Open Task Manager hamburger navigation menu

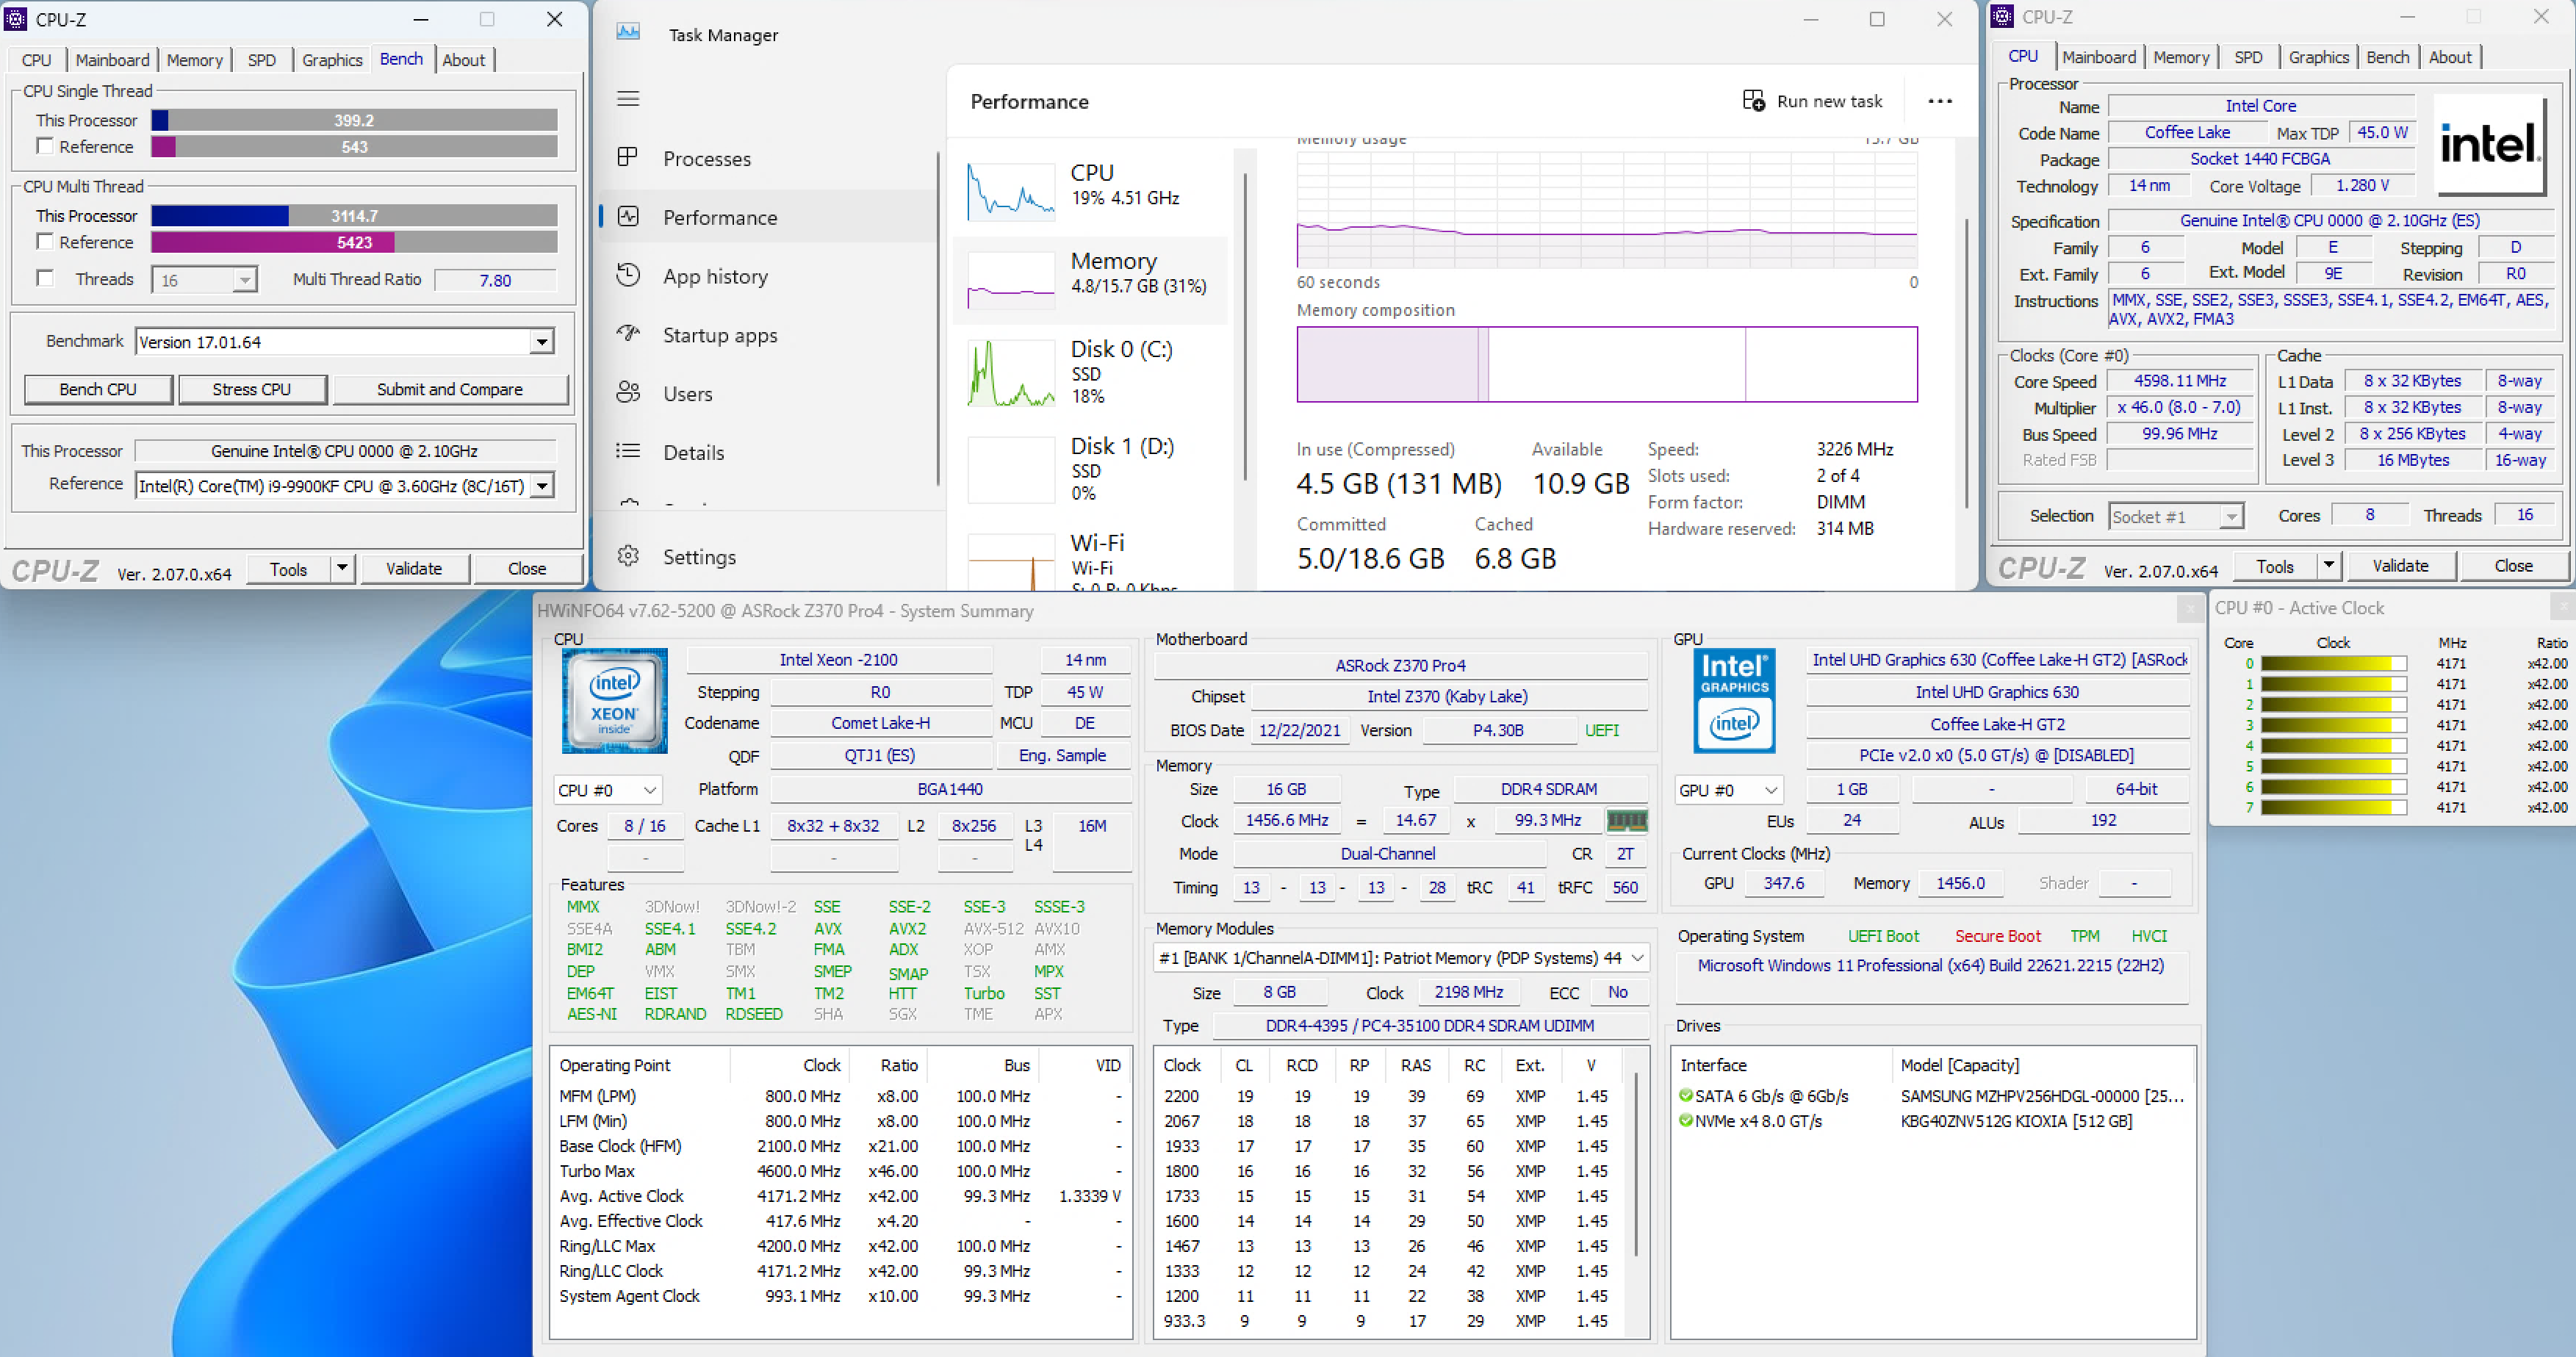[628, 98]
